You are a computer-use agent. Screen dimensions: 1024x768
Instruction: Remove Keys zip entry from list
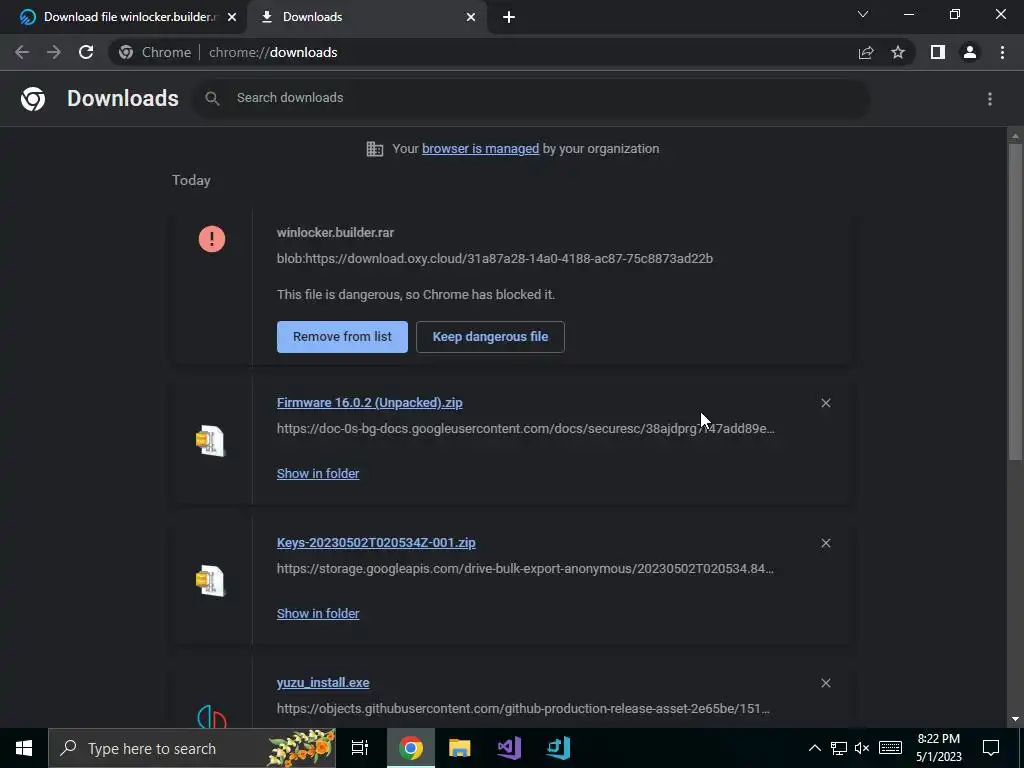[825, 543]
